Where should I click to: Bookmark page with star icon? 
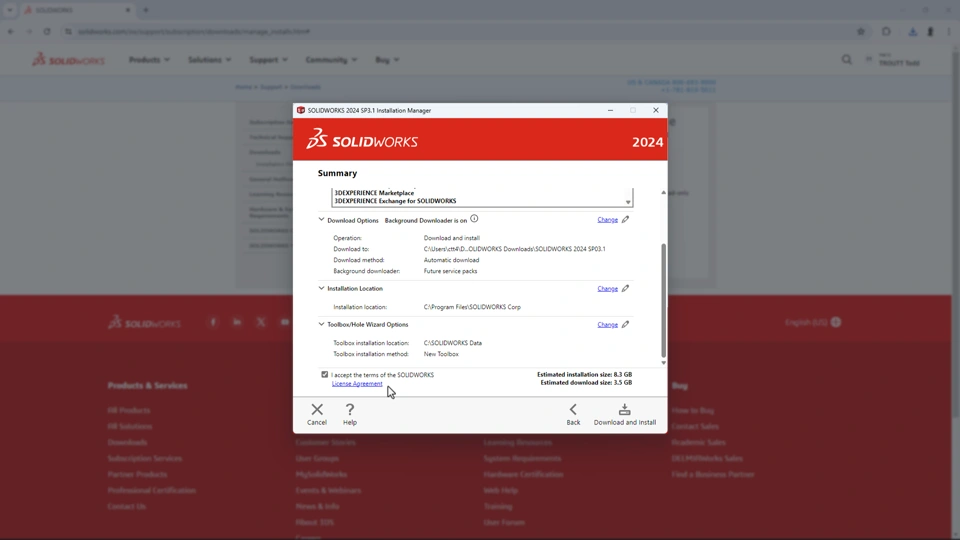(861, 31)
